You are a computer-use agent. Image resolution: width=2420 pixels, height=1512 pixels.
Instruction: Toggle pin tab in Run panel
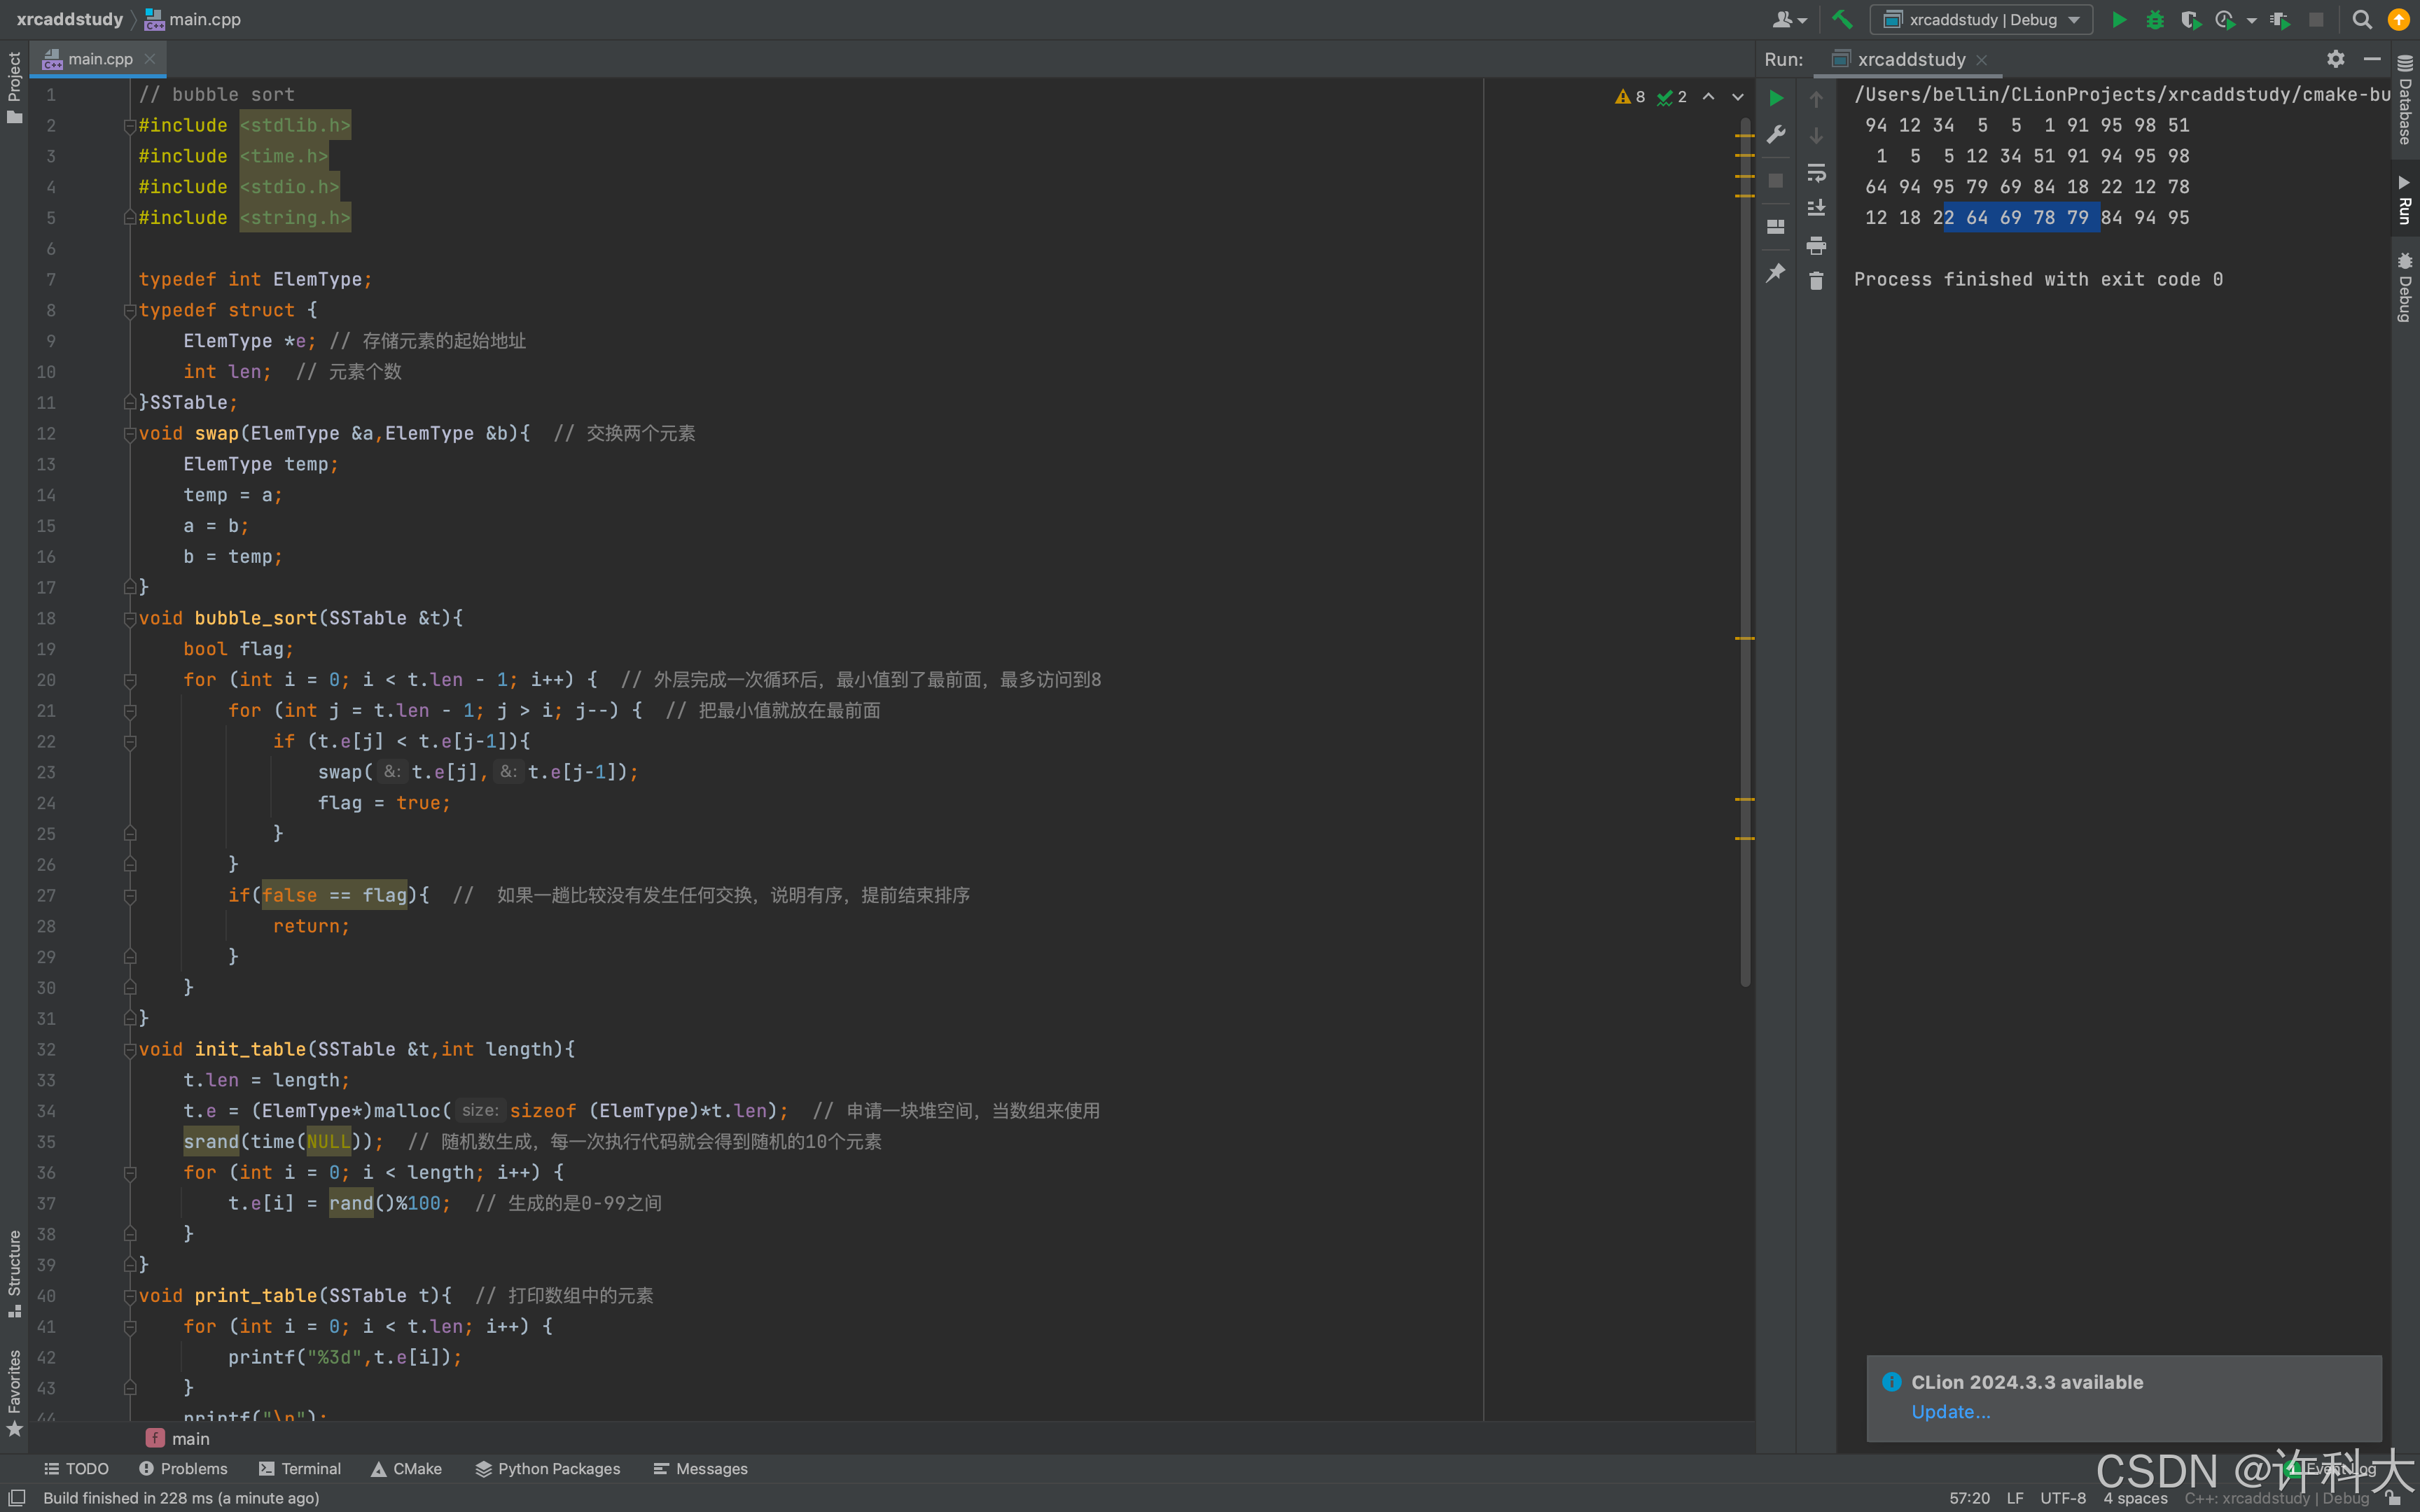[x=1776, y=272]
